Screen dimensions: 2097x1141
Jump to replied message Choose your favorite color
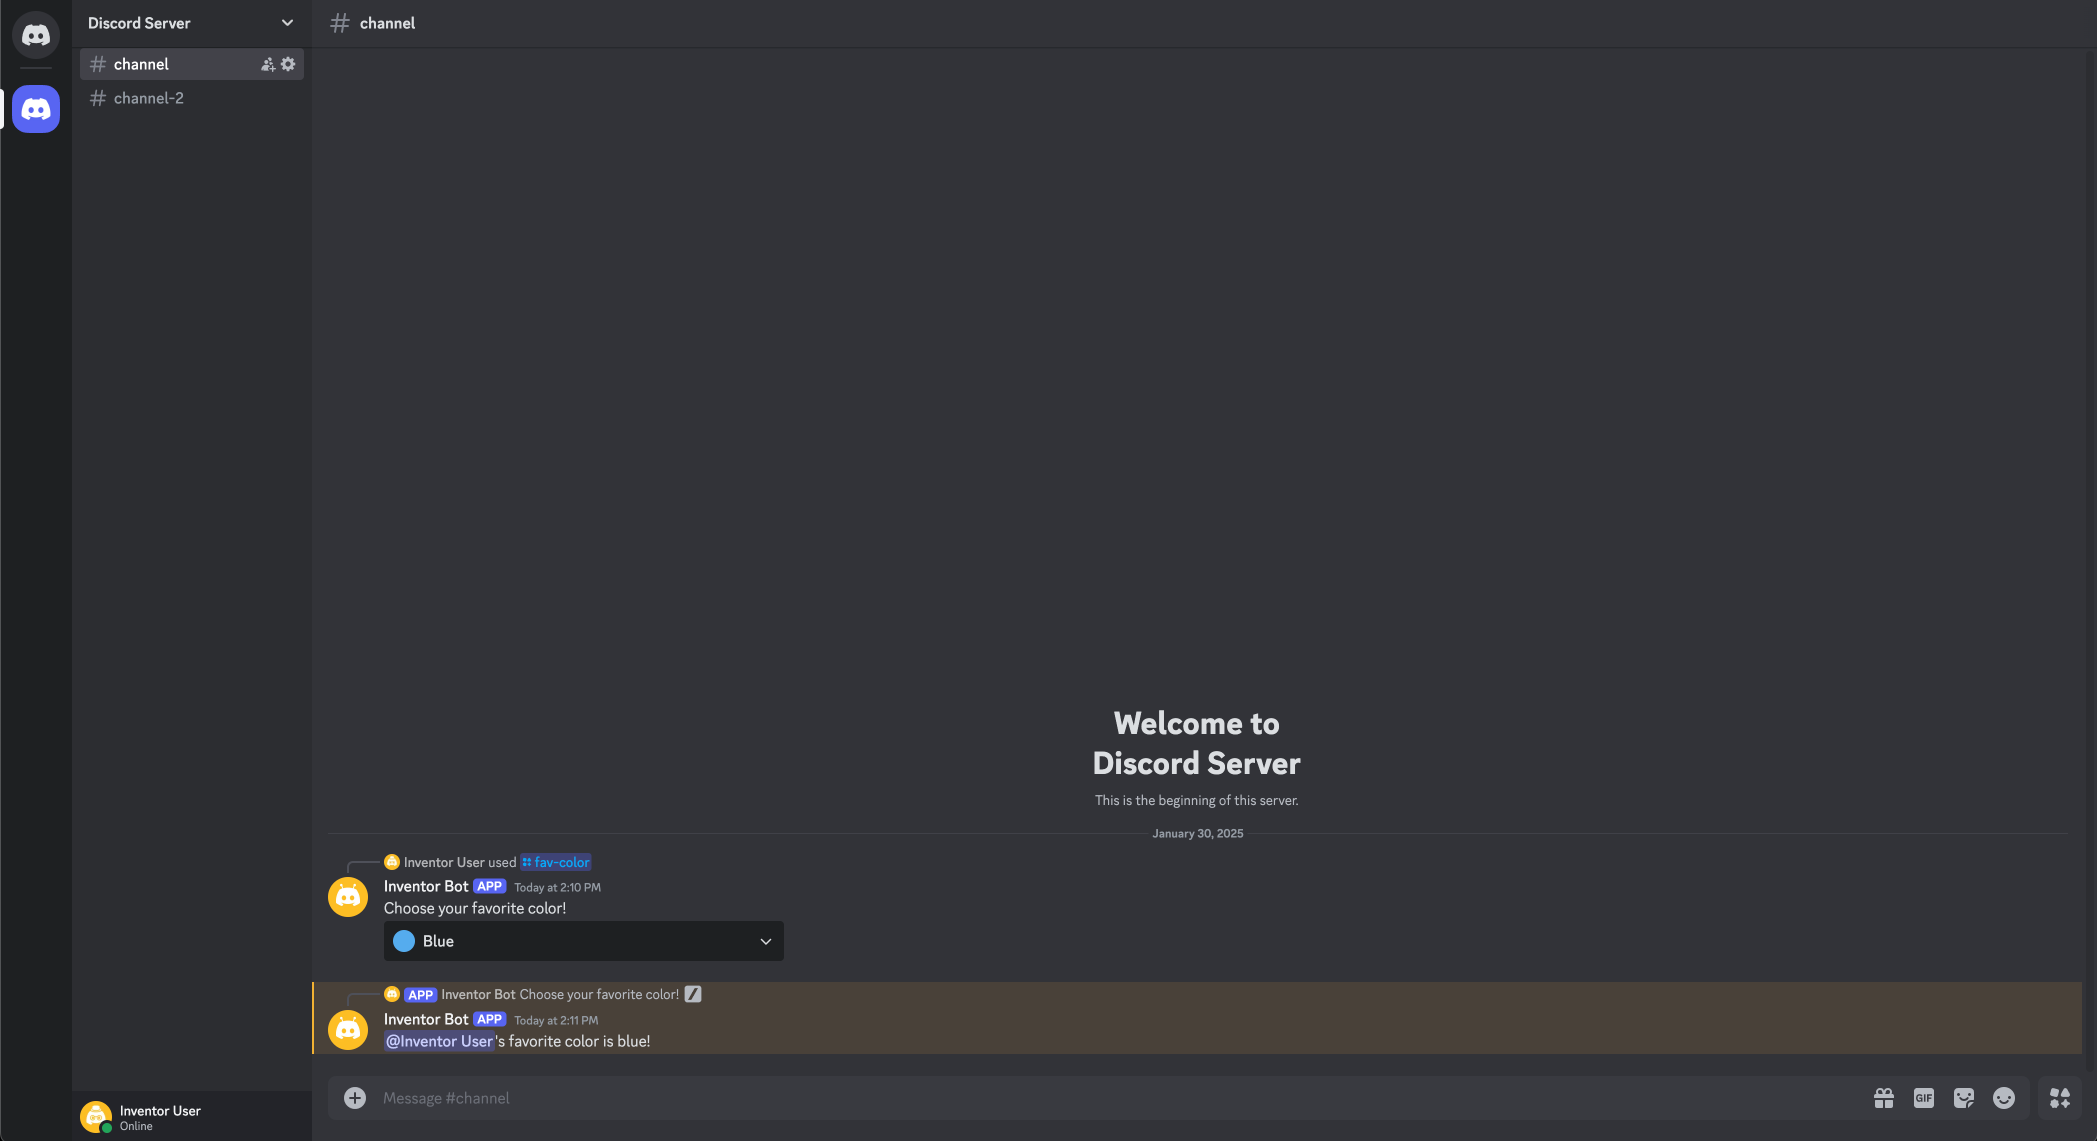tap(599, 994)
